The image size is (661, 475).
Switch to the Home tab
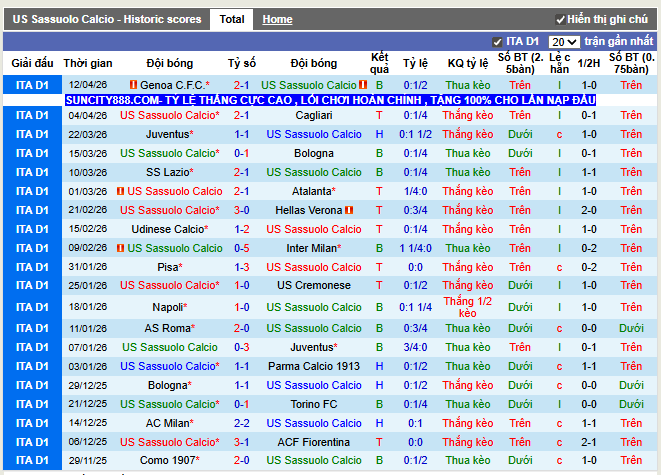[277, 19]
